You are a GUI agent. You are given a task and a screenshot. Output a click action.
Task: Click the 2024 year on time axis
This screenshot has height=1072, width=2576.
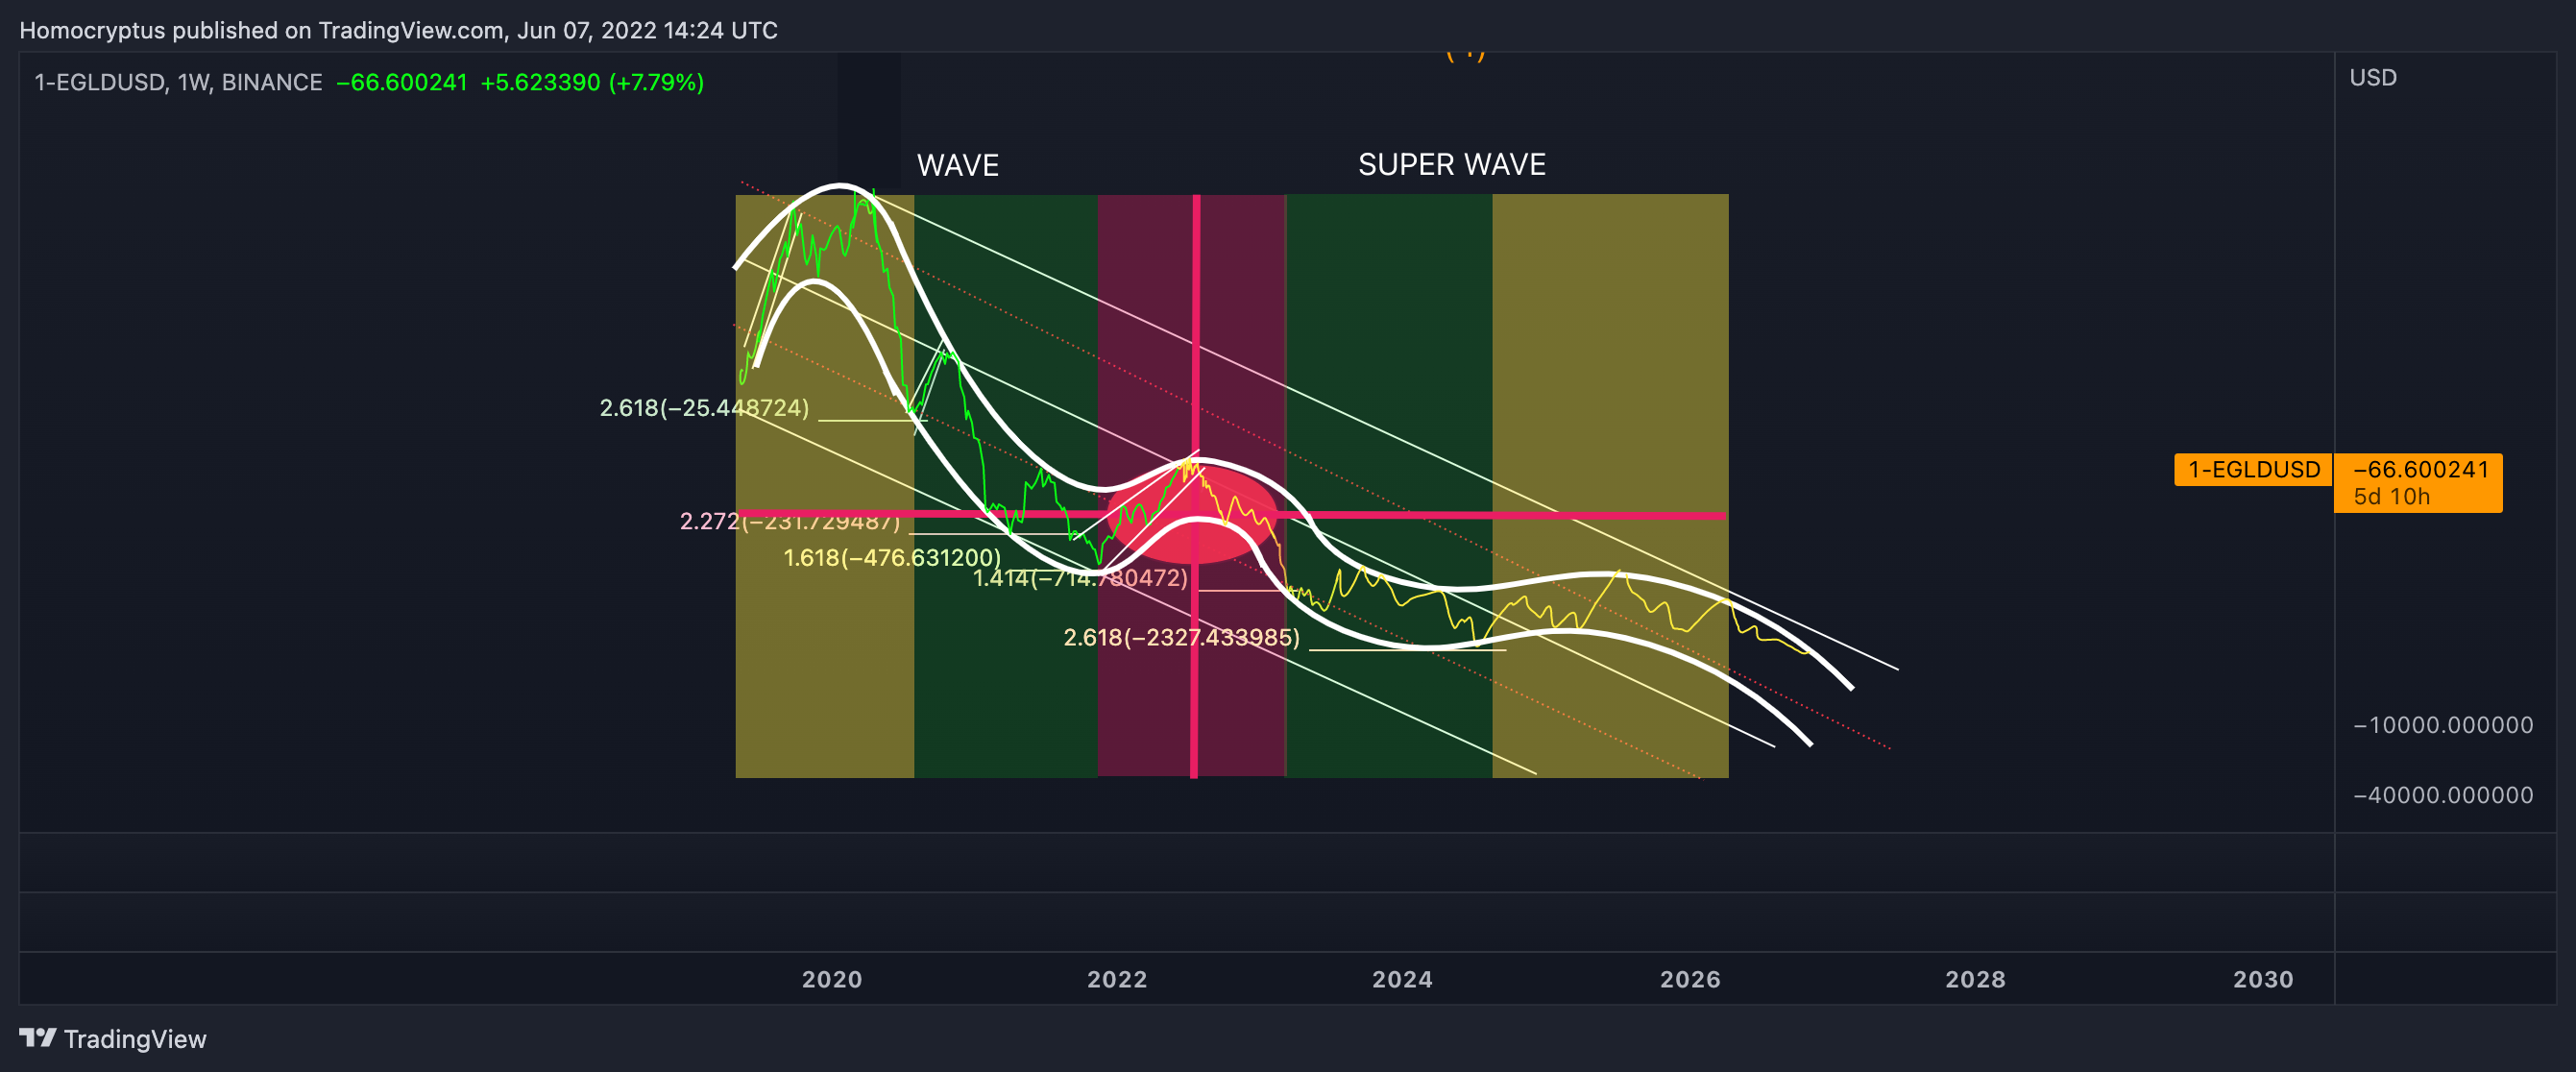tap(1402, 979)
